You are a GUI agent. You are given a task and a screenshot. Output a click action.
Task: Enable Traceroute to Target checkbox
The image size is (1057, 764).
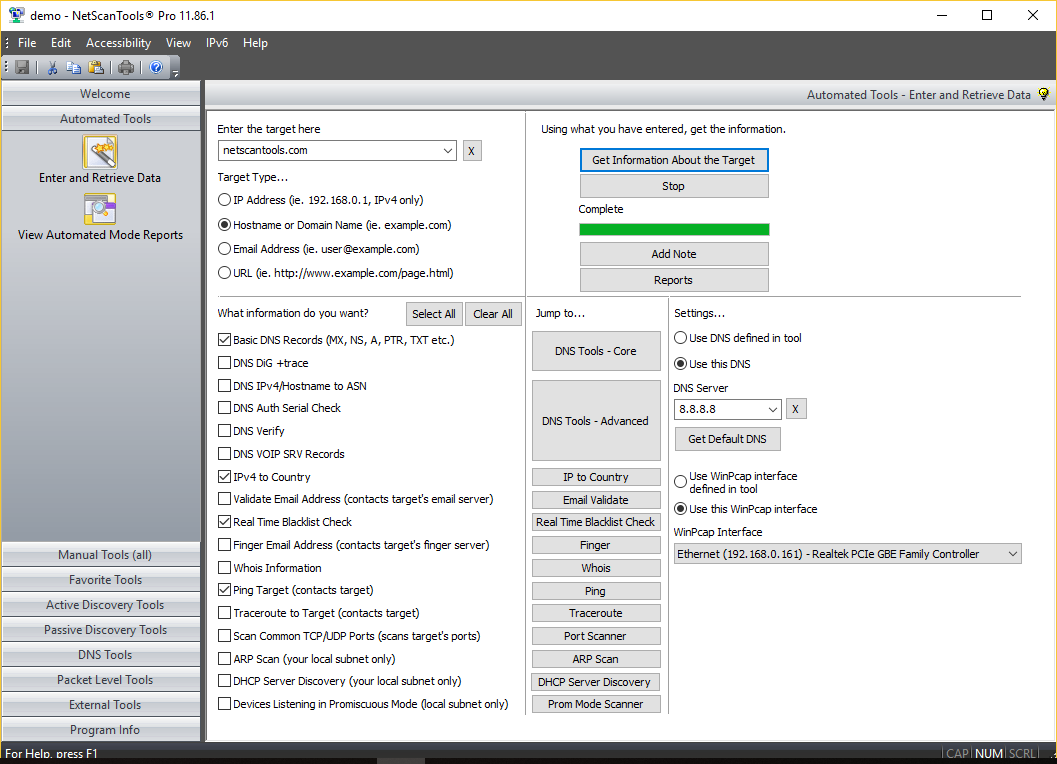pyautogui.click(x=224, y=614)
